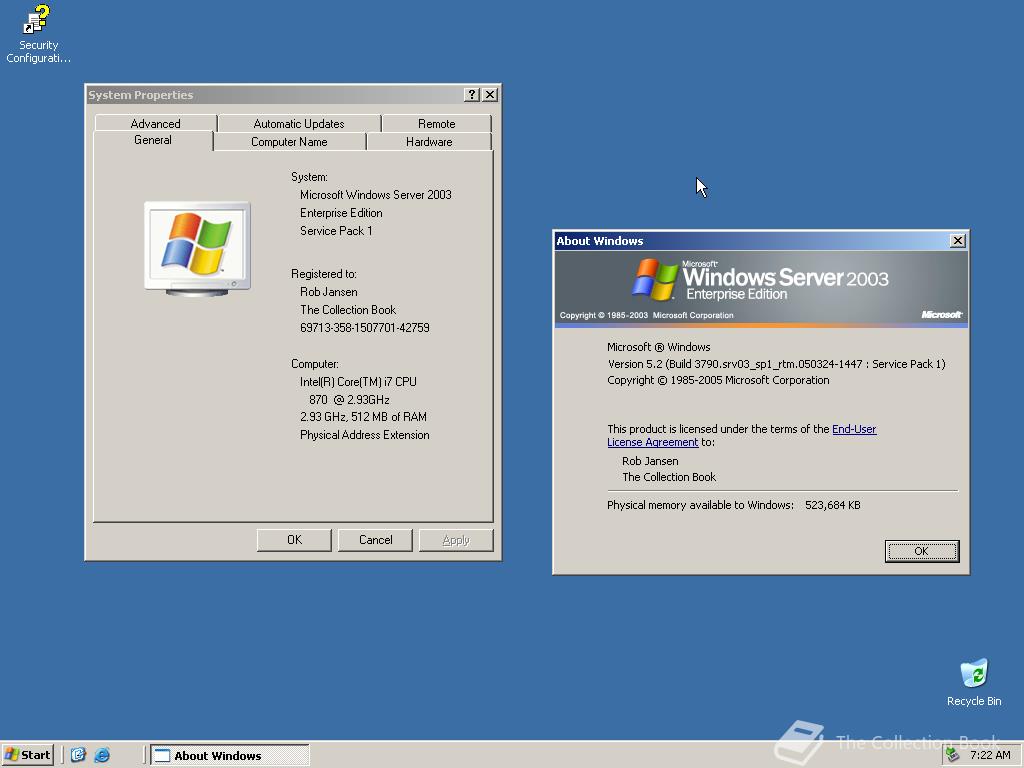Click the physical memory value 523,684 KB

tap(833, 505)
